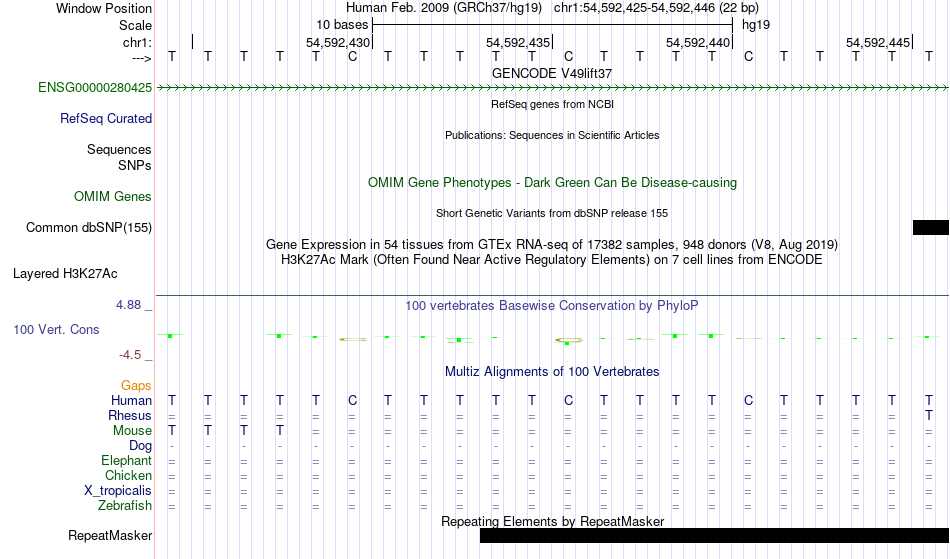This screenshot has height=559, width=950.
Task: Click the Scale label
Action: coord(136,25)
